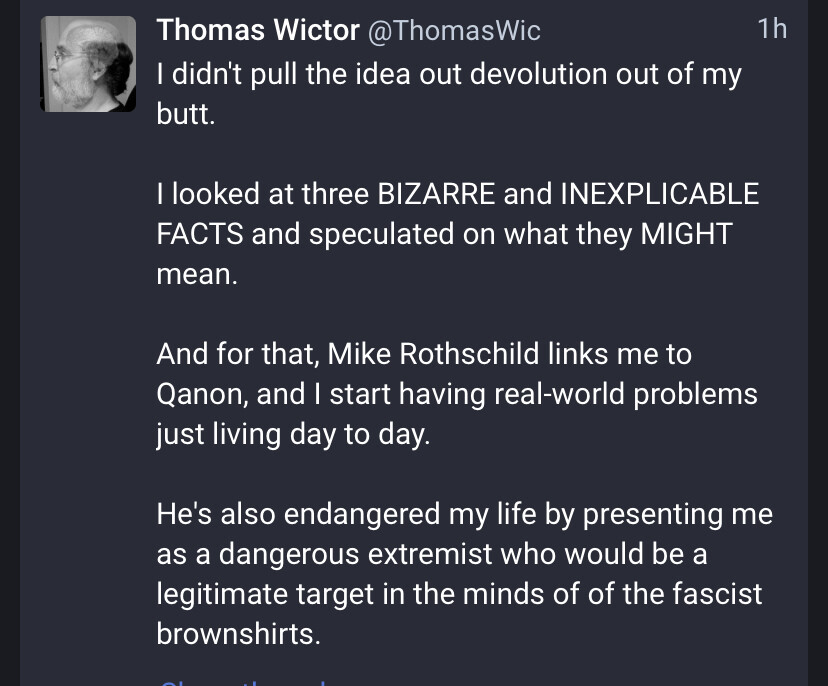Click the paragraph starting "He's also endangered"
This screenshot has height=686, width=828.
click(x=463, y=574)
